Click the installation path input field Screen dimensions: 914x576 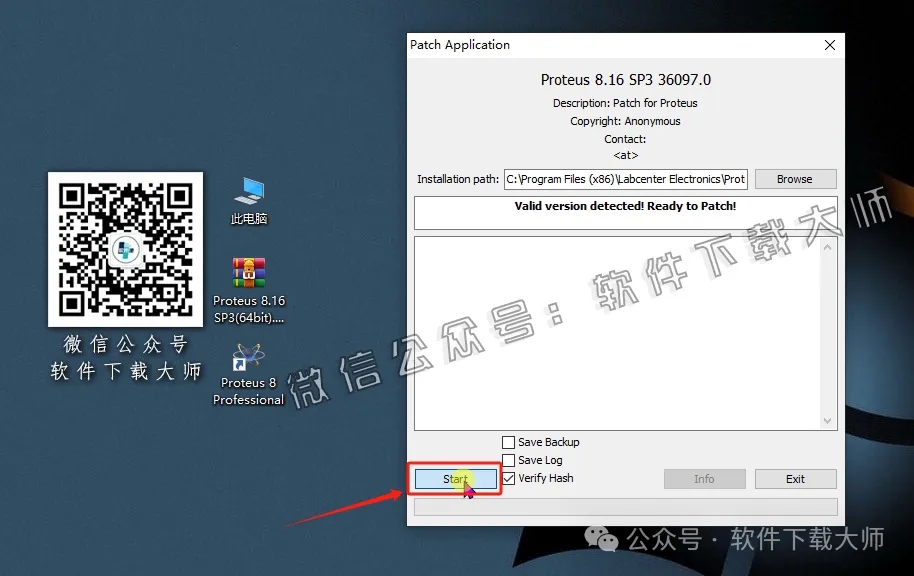(625, 178)
